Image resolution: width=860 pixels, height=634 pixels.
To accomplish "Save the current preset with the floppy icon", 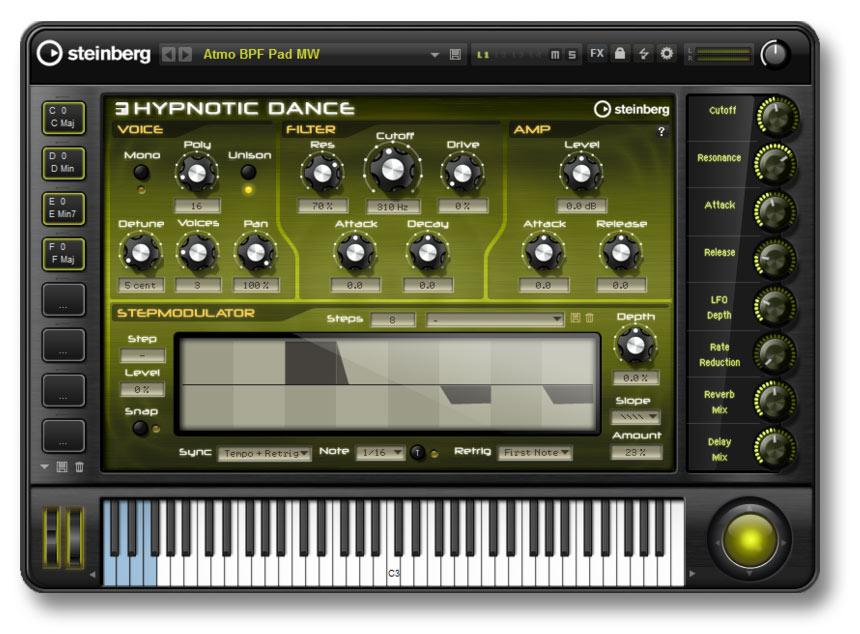I will point(455,54).
